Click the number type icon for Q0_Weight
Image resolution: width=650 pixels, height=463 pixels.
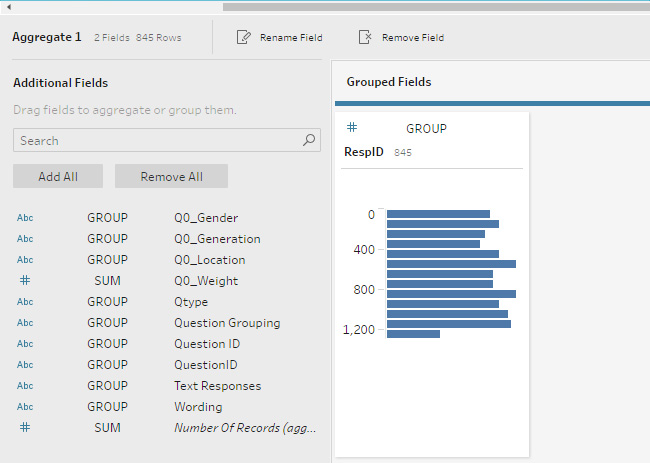pyautogui.click(x=25, y=281)
